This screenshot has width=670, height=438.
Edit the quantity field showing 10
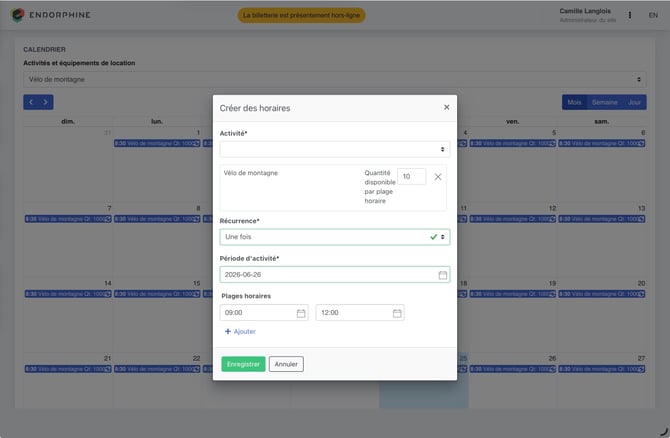(411, 176)
